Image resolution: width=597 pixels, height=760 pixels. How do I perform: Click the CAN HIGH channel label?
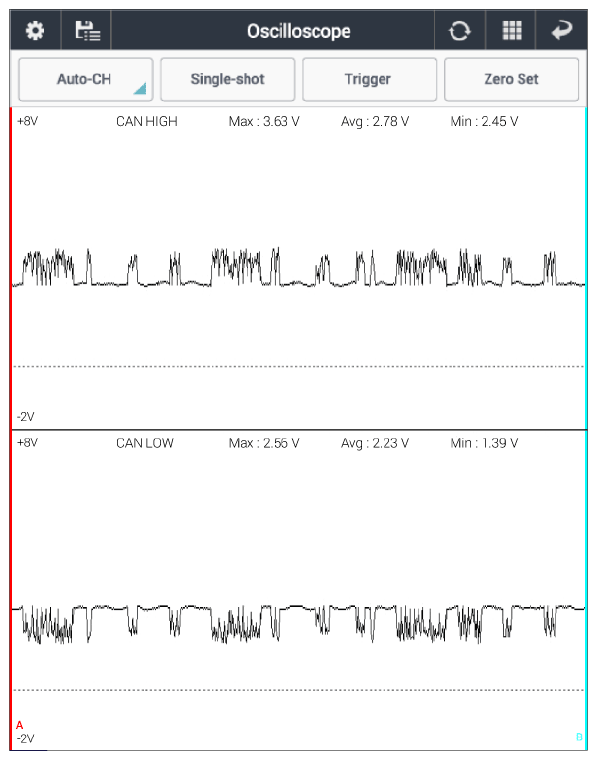tap(147, 121)
